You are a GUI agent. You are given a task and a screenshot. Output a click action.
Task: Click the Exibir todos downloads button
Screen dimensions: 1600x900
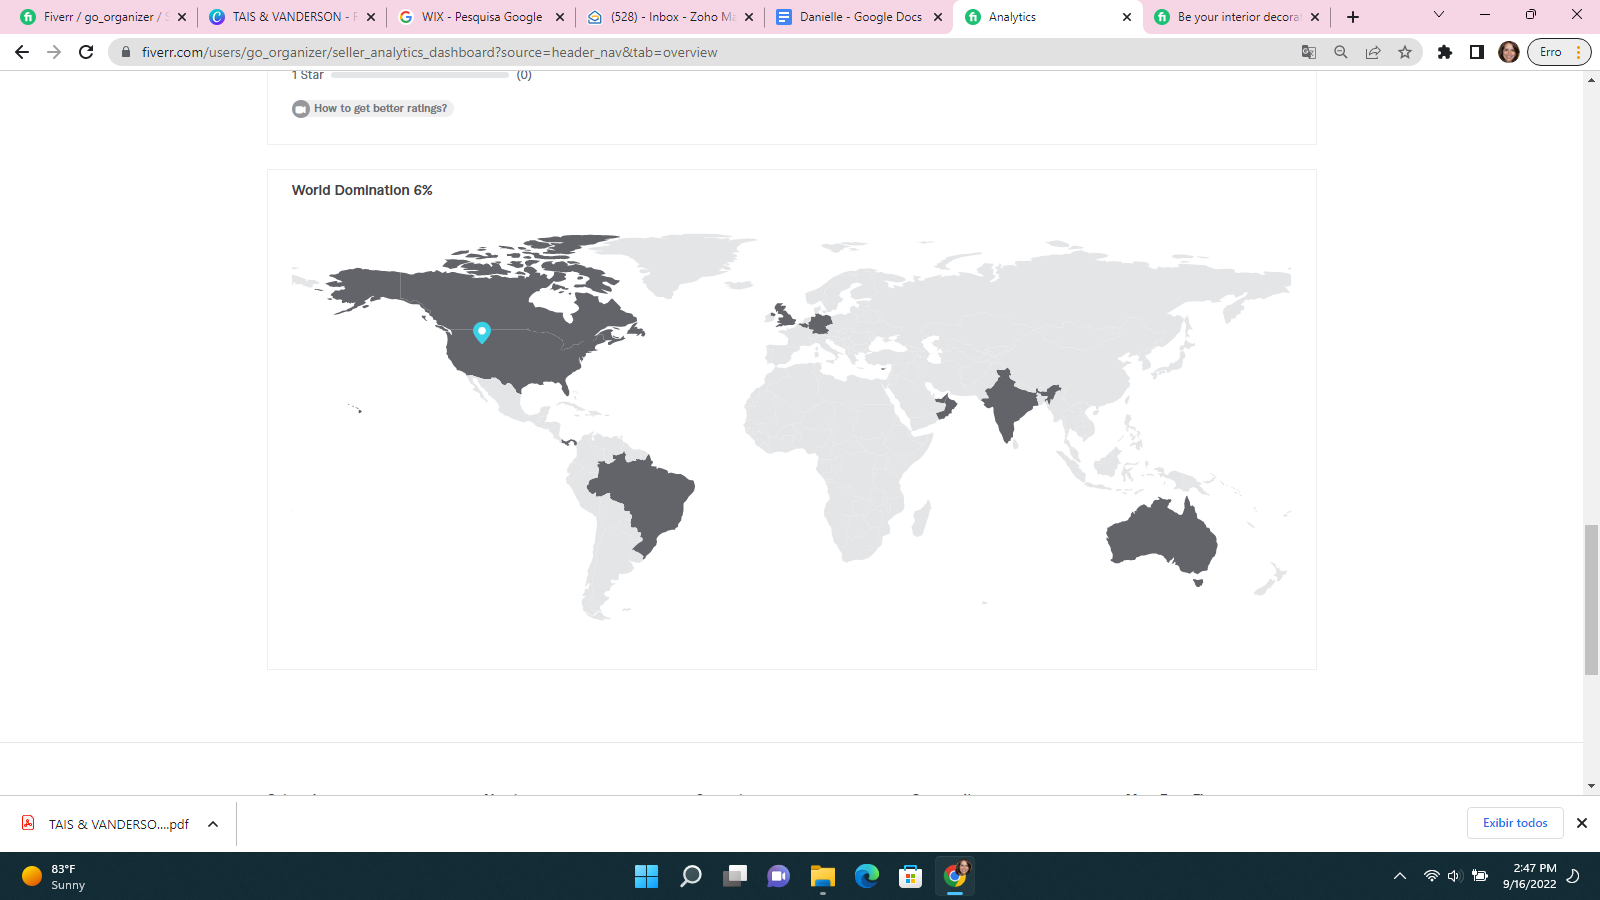(1515, 823)
